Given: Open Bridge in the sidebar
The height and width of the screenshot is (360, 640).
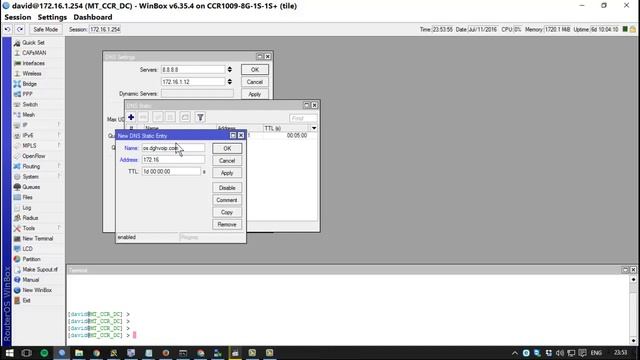Looking at the screenshot, I should click(x=29, y=84).
